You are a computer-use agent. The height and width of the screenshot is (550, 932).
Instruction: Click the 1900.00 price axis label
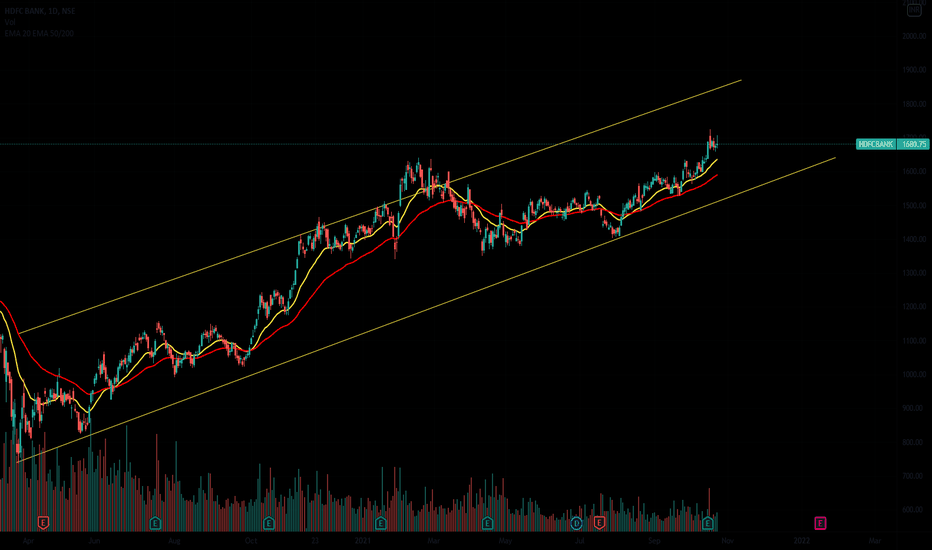914,70
